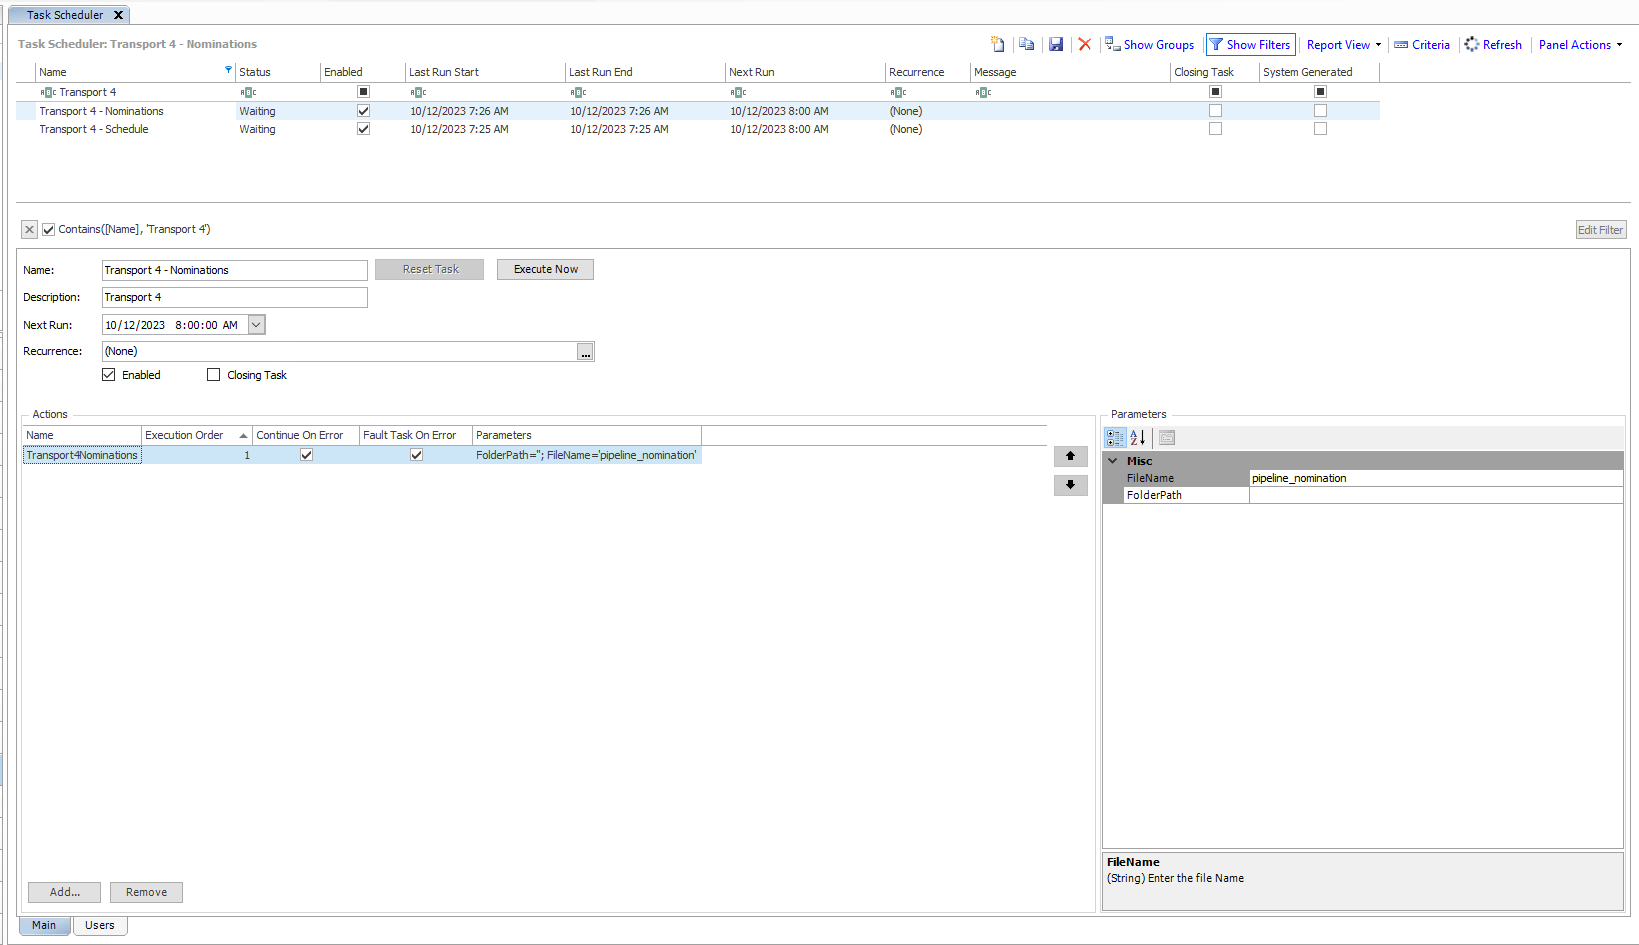Toggle the Enabled checkbox under Recurrence
Image resolution: width=1639 pixels, height=945 pixels.
coord(109,375)
